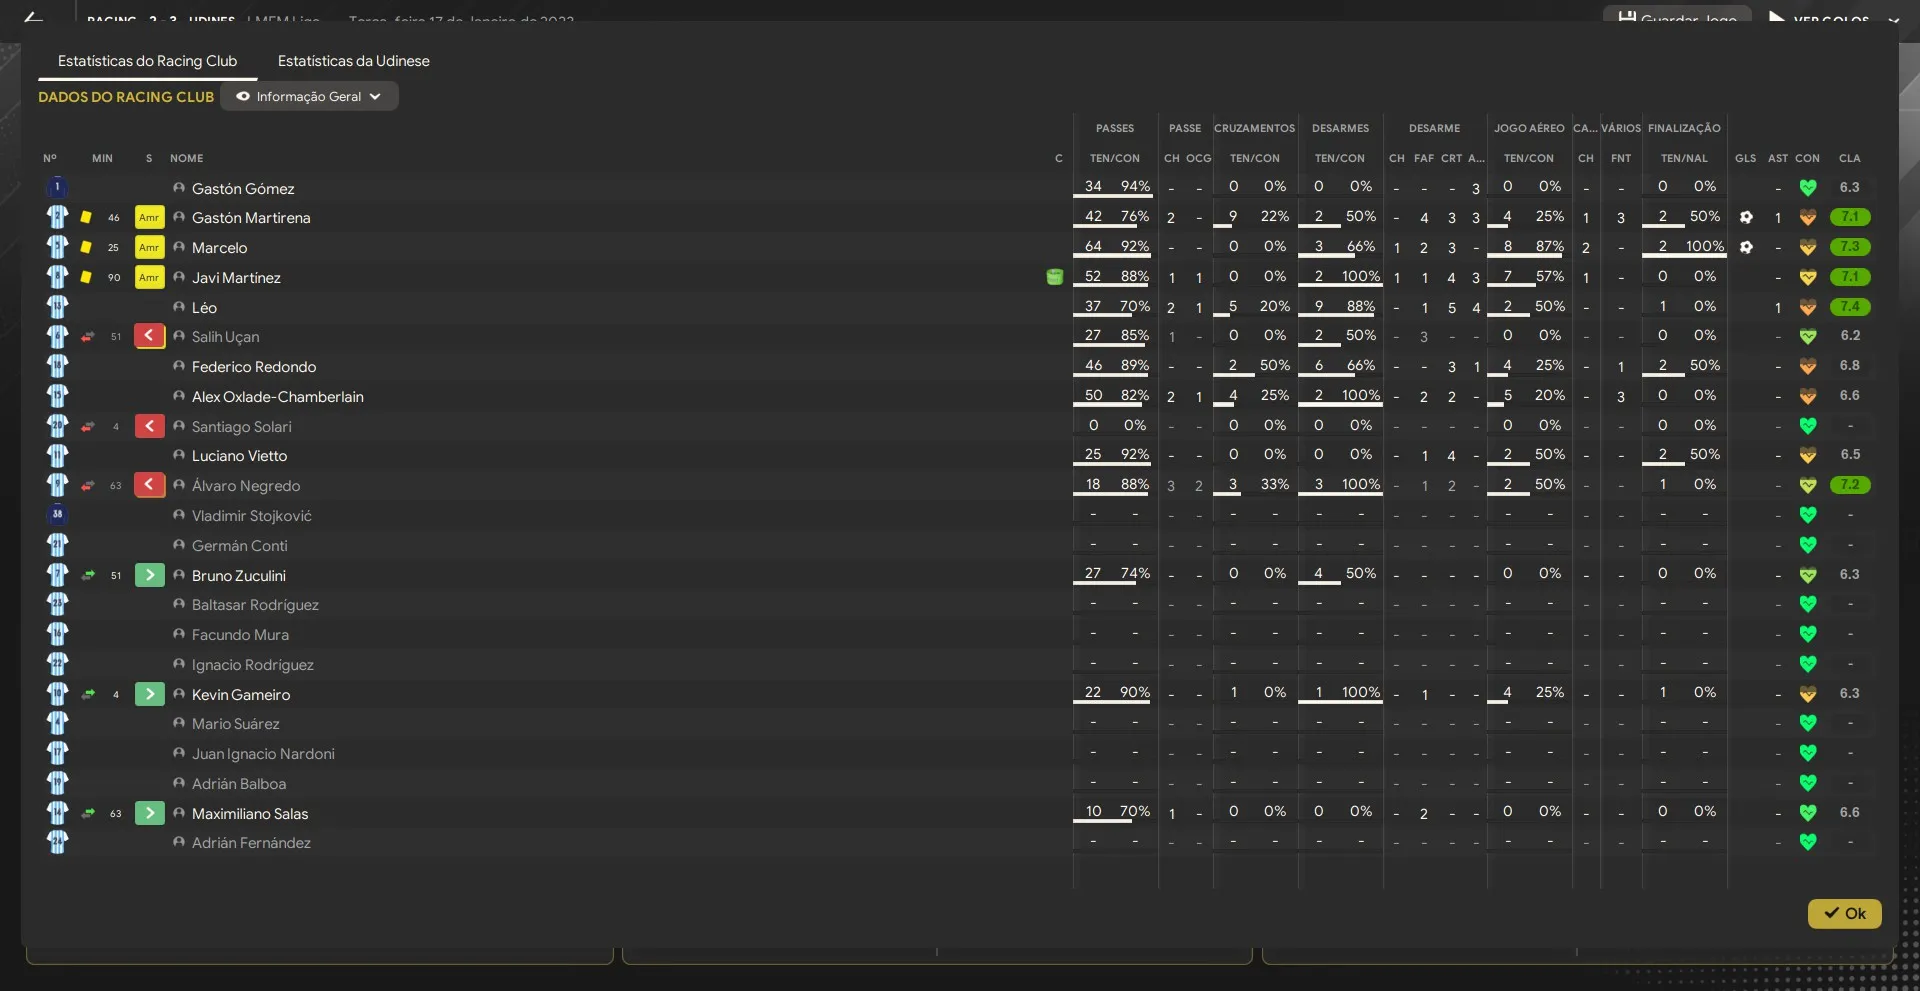This screenshot has width=1920, height=991.
Task: Click green substituted-on arrow for Maximiliano Salas
Action: (149, 813)
